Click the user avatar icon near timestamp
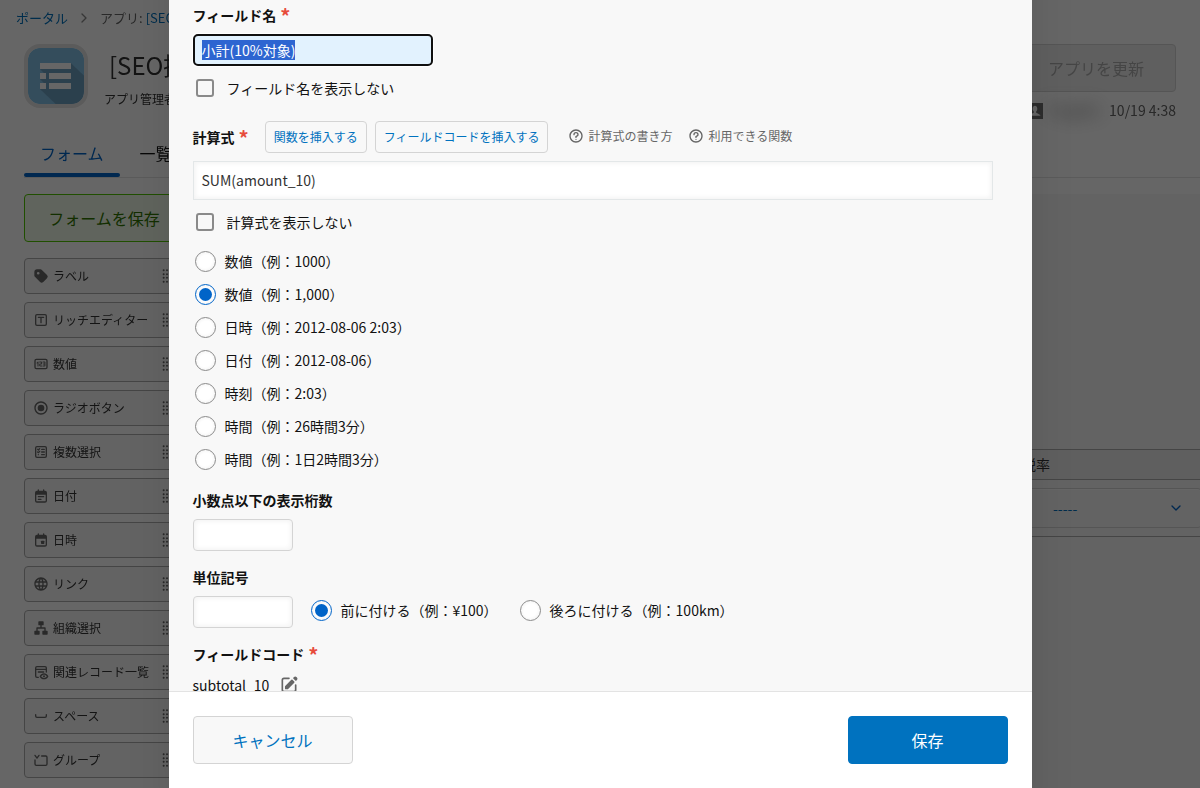Image resolution: width=1200 pixels, height=788 pixels. pyautogui.click(x=1036, y=111)
